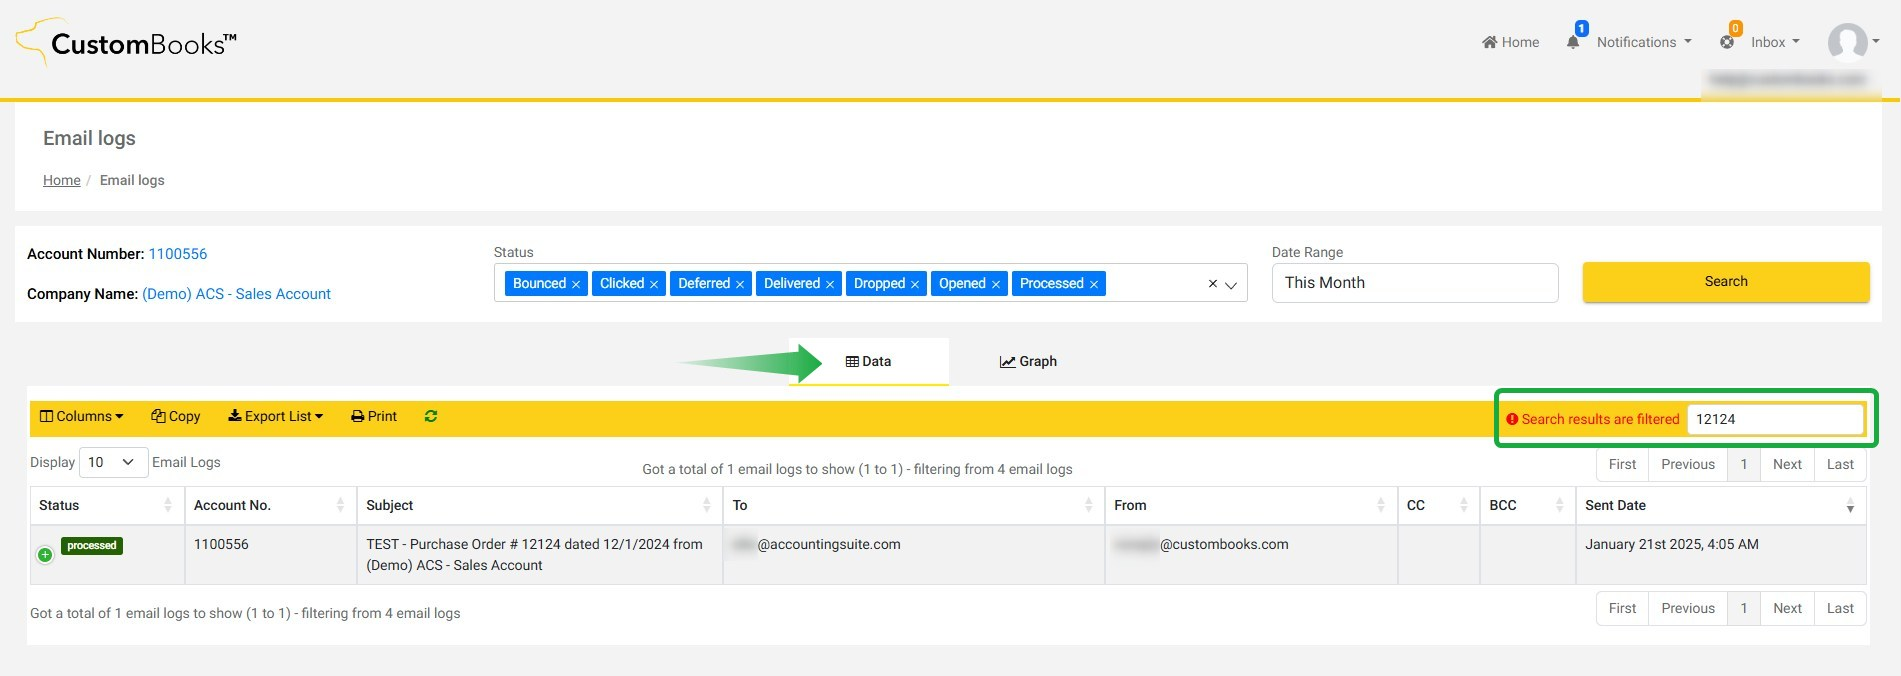The height and width of the screenshot is (676, 1901).
Task: Open the Columns dropdown
Action: pos(82,416)
